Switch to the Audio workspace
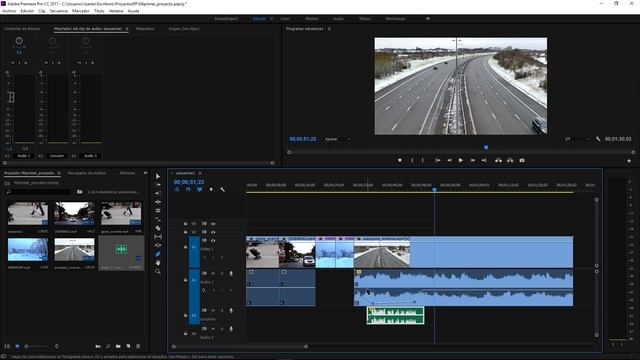 coord(338,19)
